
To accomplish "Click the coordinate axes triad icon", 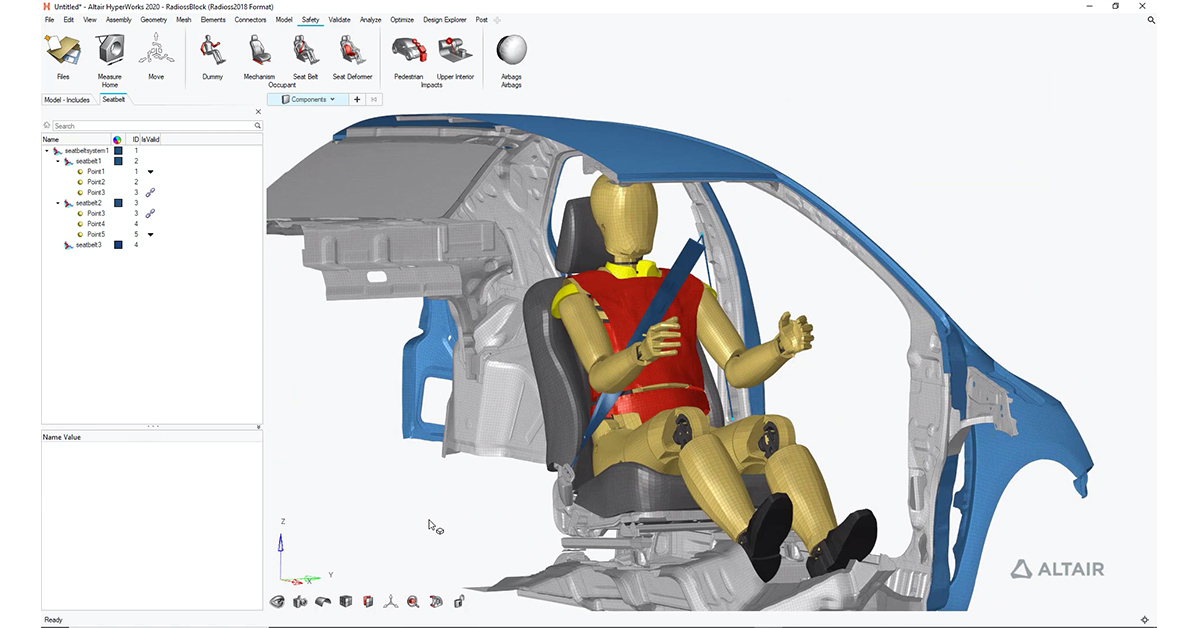I will pos(391,601).
